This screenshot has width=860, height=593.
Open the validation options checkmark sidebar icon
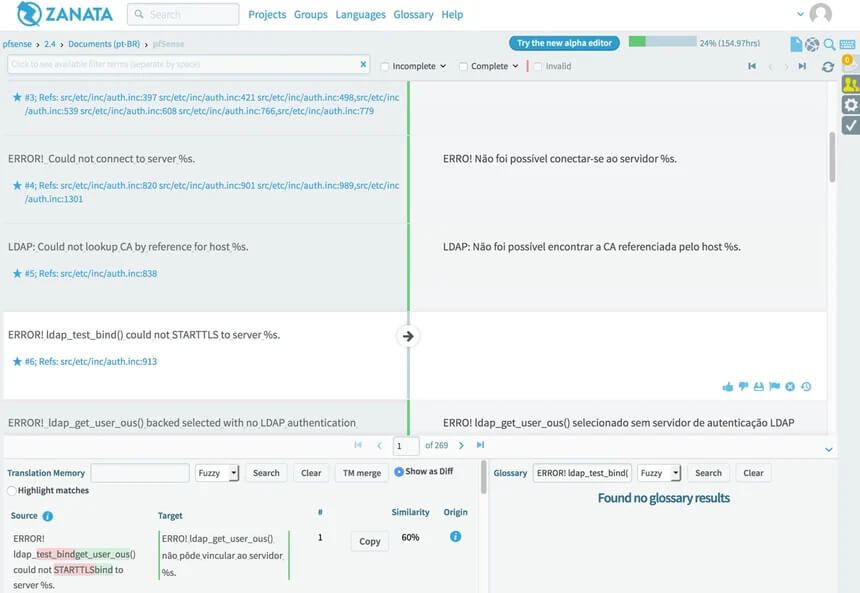(x=850, y=125)
